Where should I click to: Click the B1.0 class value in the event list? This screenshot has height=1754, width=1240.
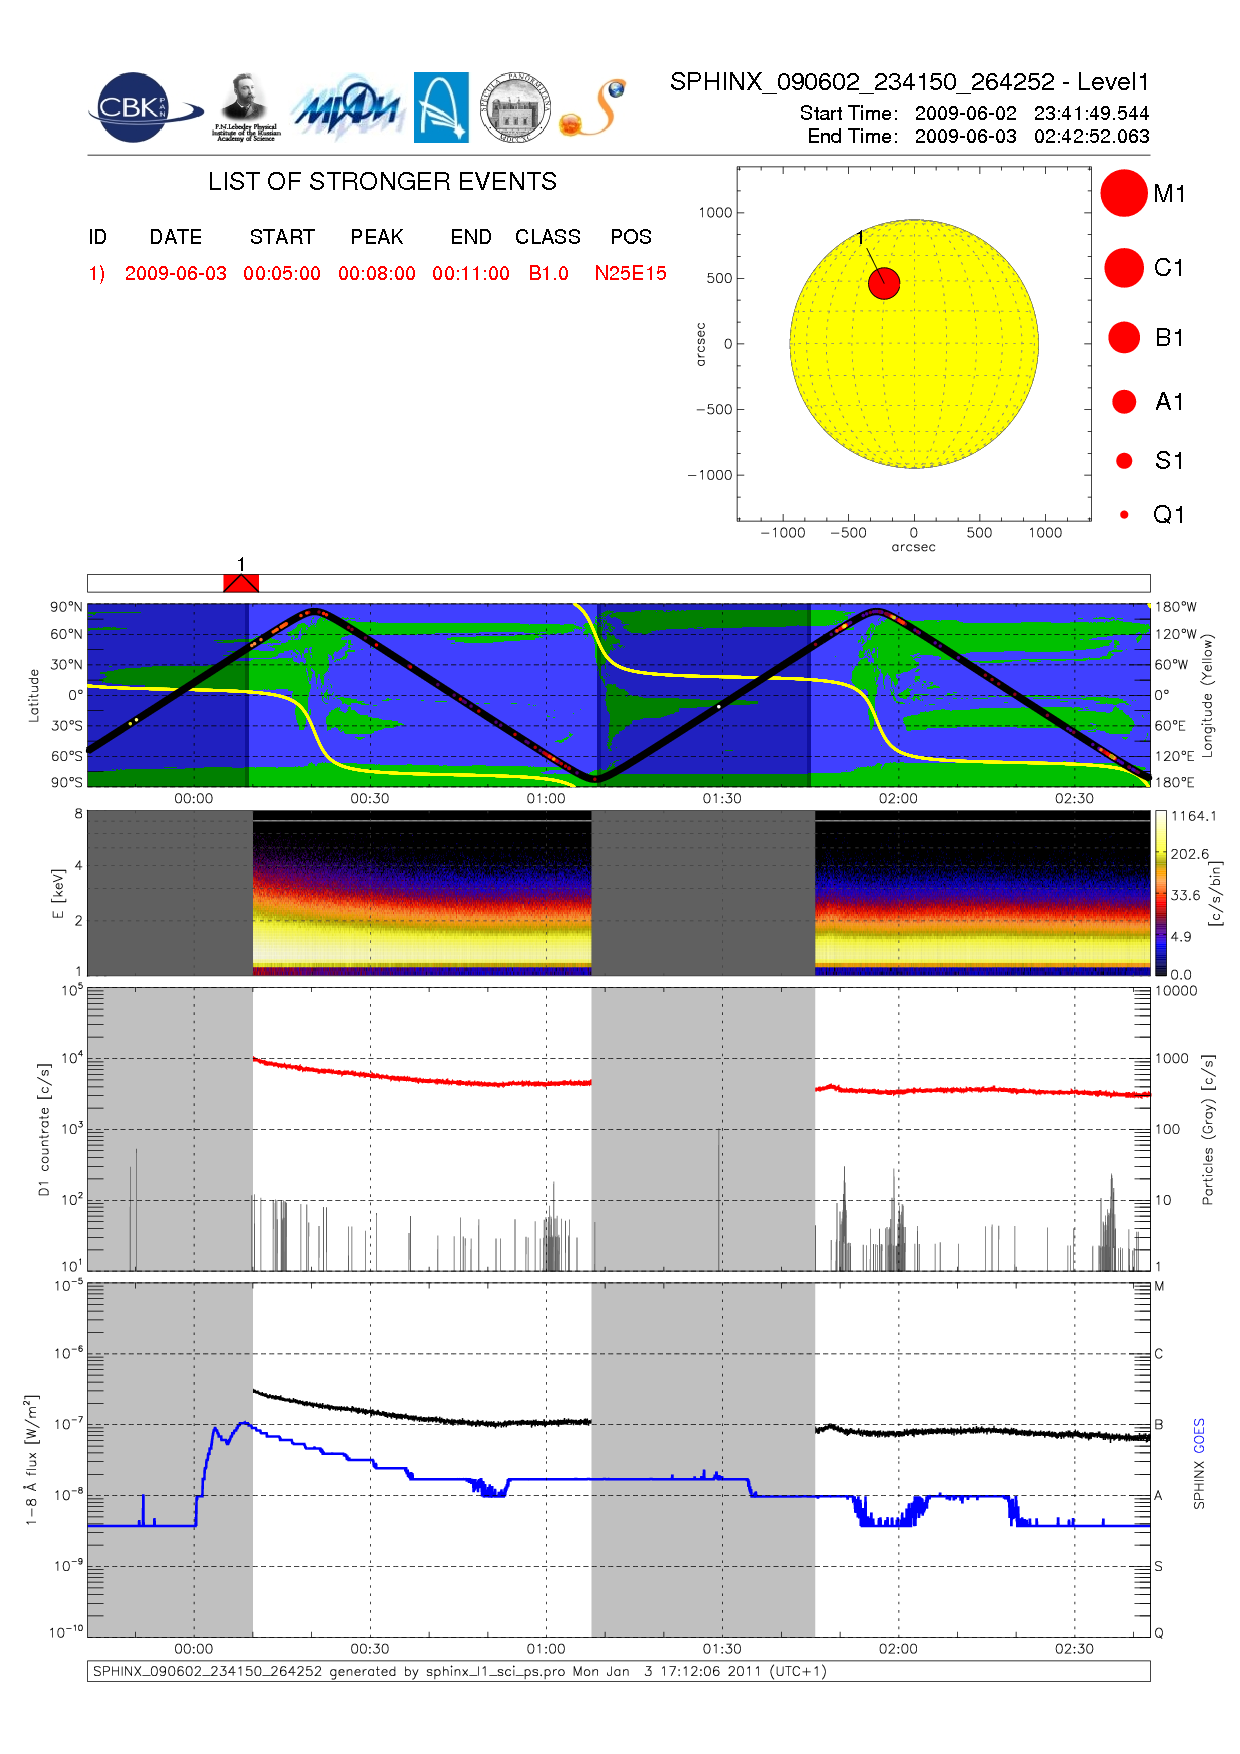point(548,273)
